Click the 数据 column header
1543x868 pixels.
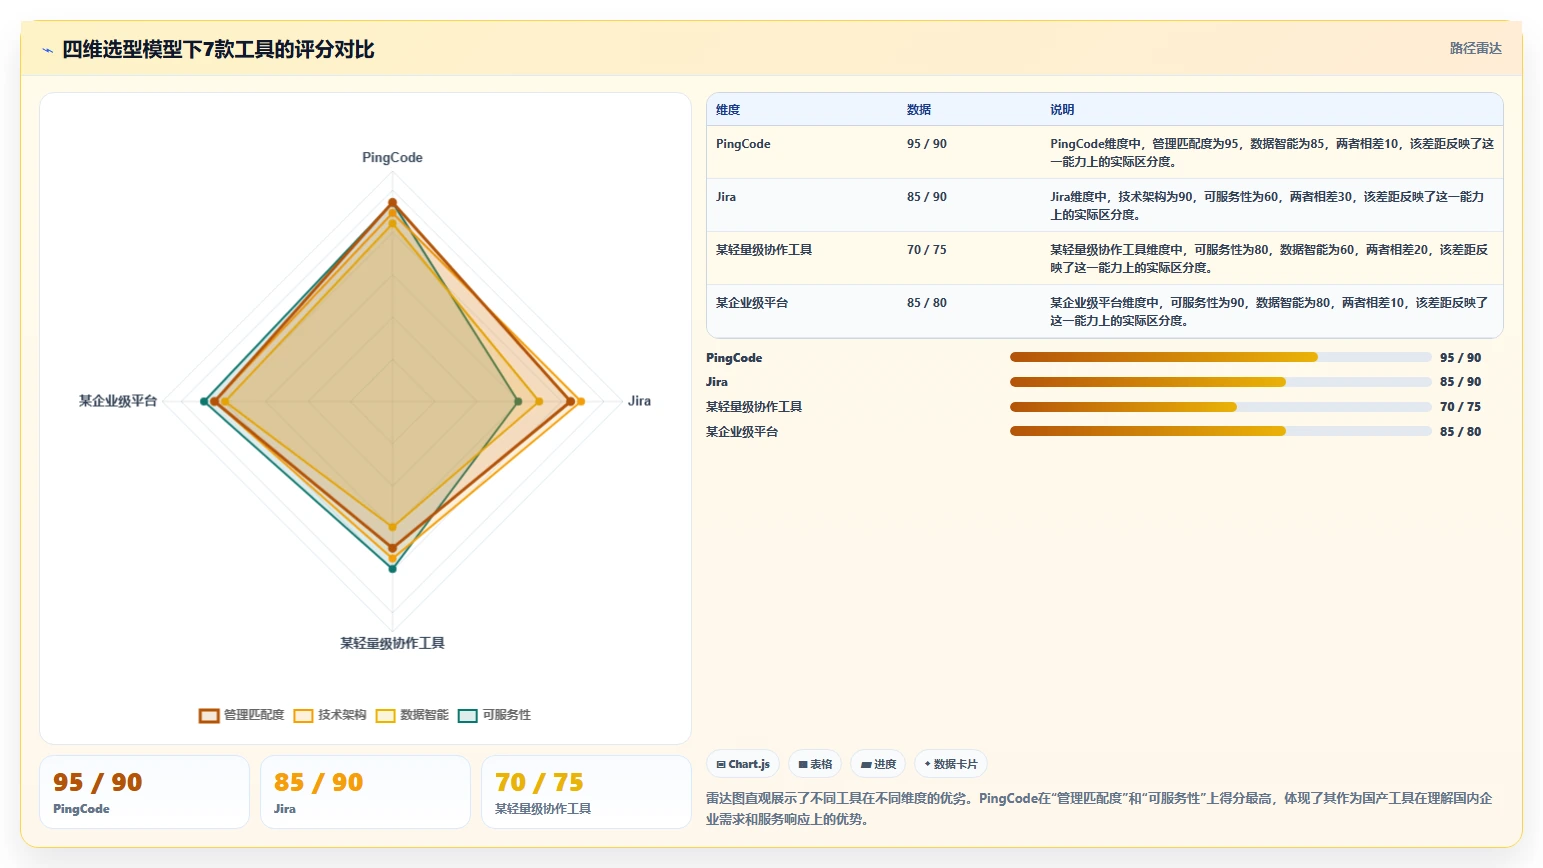click(x=919, y=110)
